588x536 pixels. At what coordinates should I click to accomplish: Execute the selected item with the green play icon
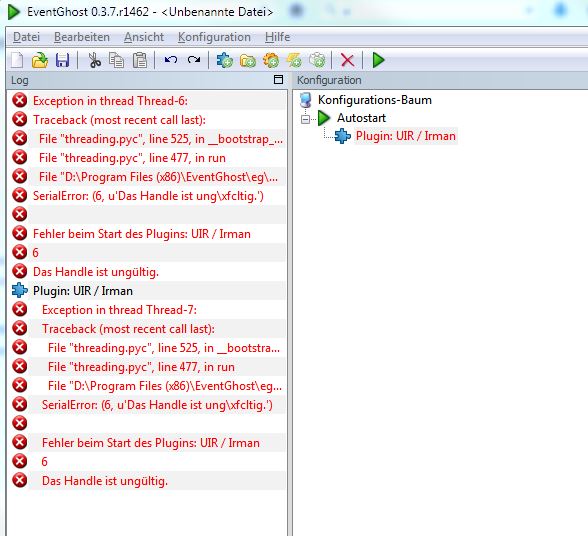pos(378,60)
